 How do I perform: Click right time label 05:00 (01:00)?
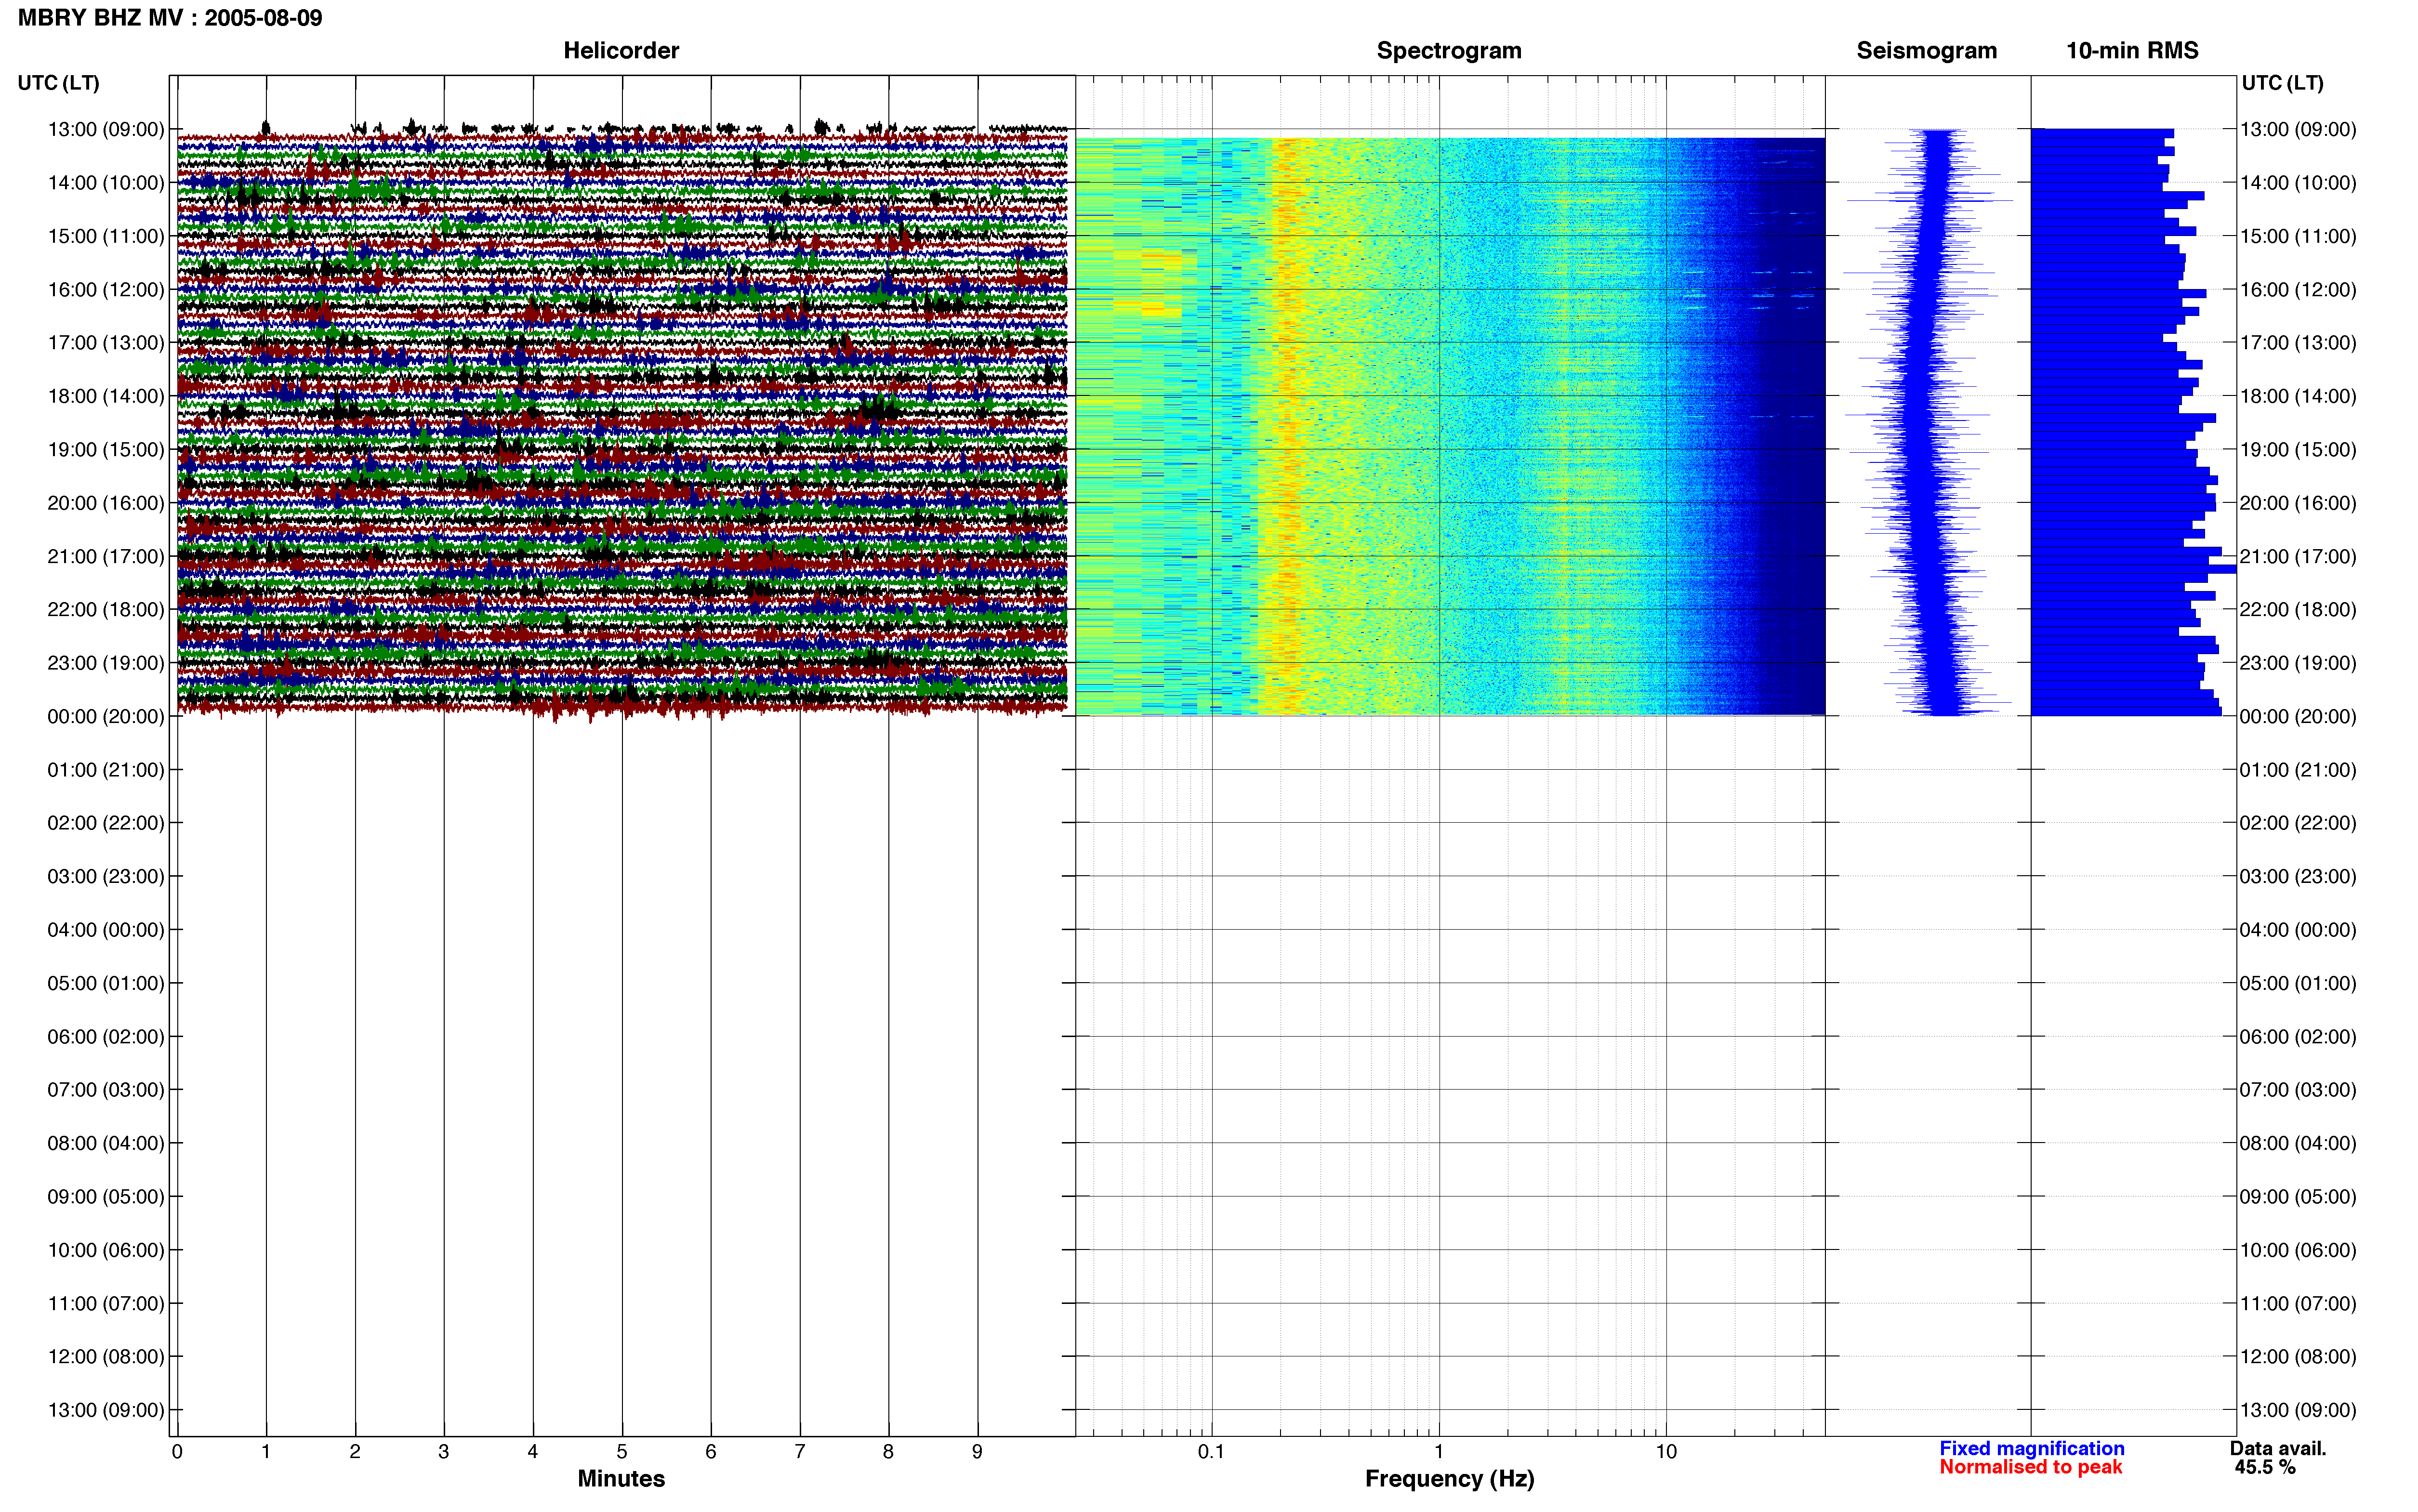2298,983
